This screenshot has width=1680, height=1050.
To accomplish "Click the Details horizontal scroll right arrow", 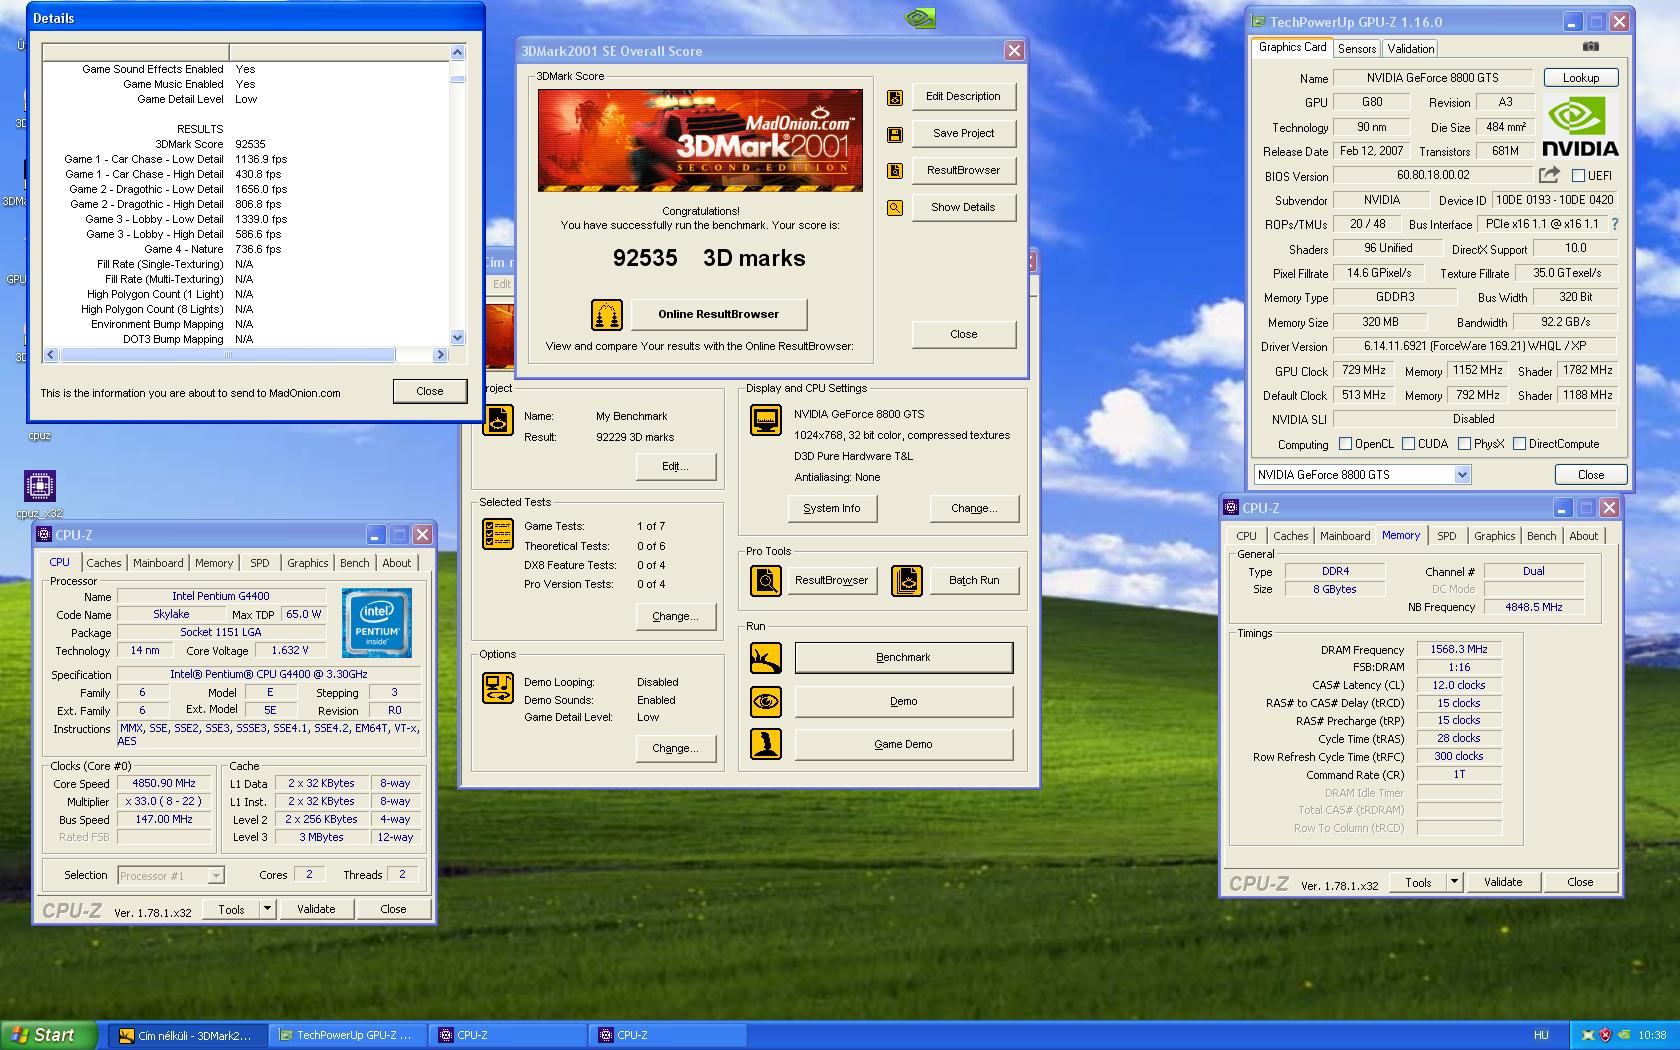I will 439,355.
